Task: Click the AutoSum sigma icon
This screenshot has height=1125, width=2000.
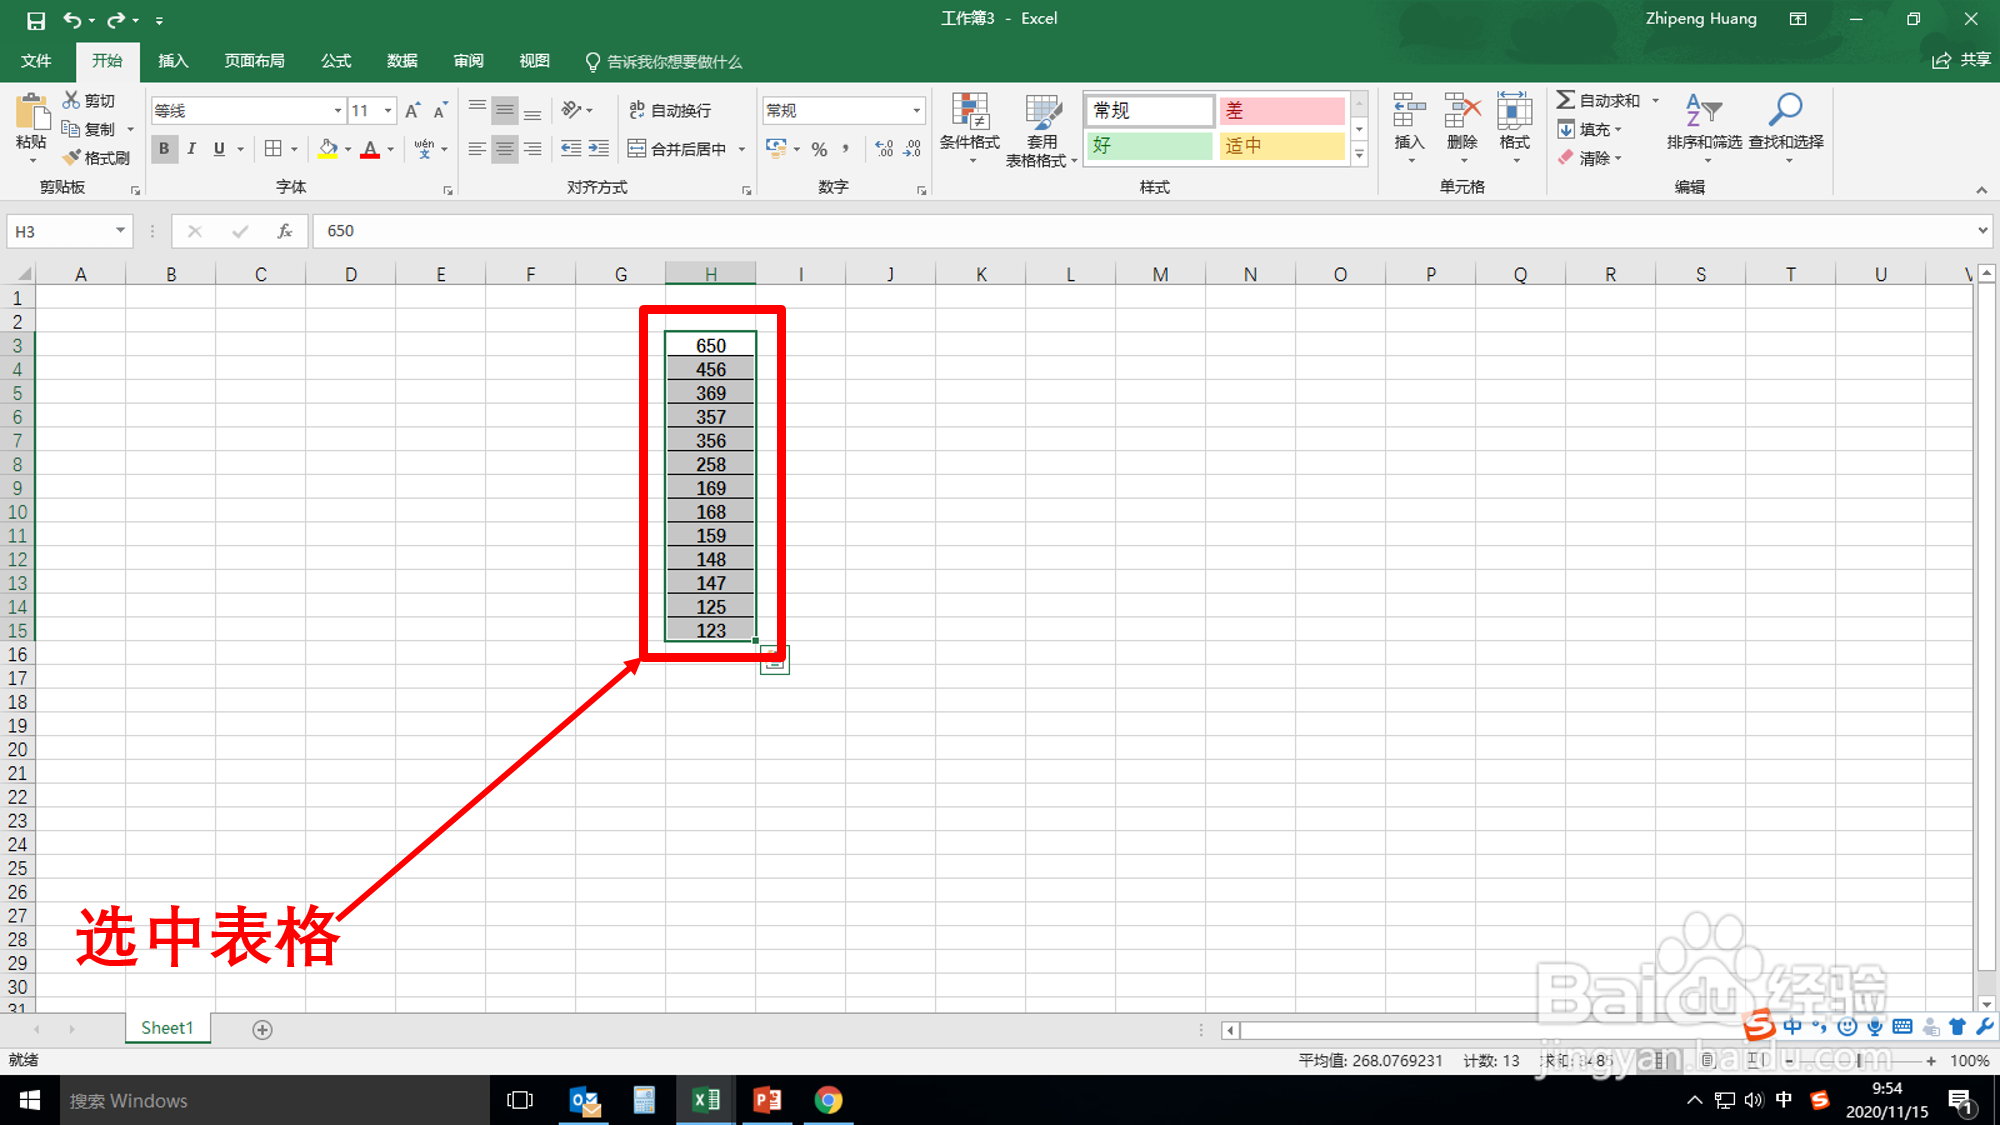Action: tap(1566, 100)
